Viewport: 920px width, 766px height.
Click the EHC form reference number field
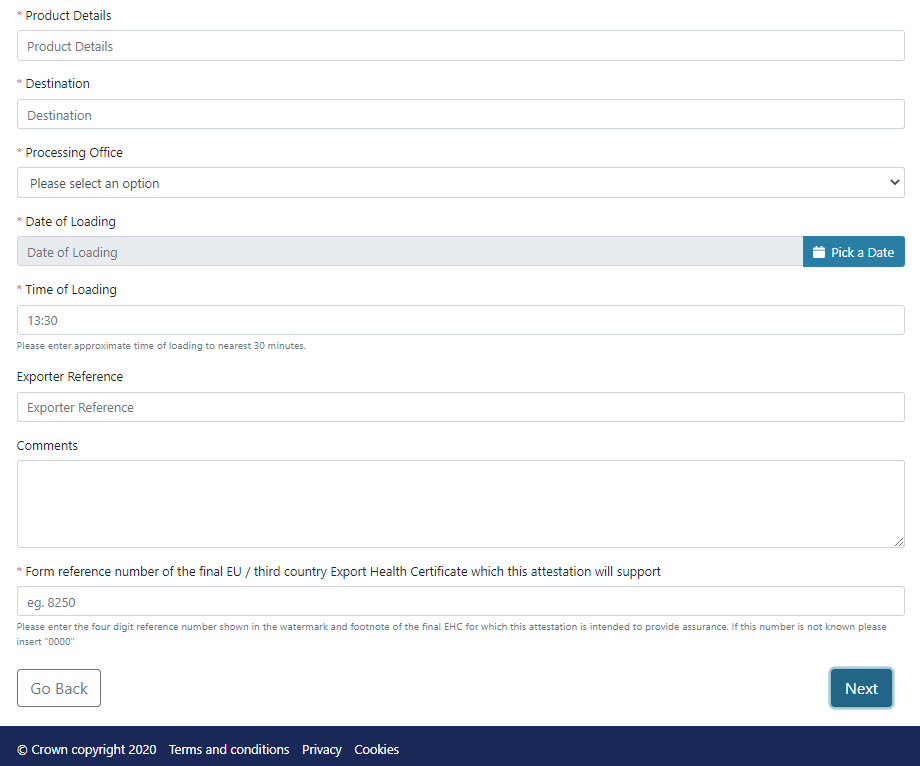(460, 601)
